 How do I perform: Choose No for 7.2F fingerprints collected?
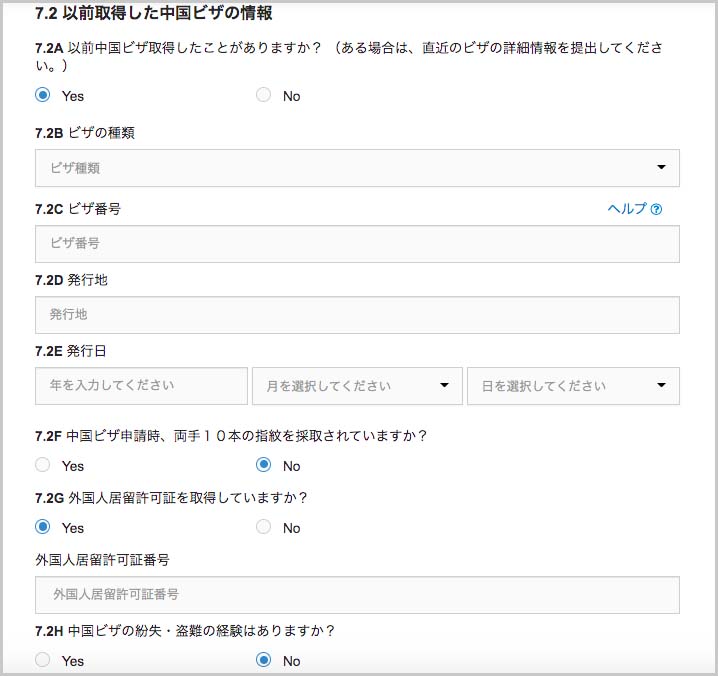[263, 465]
